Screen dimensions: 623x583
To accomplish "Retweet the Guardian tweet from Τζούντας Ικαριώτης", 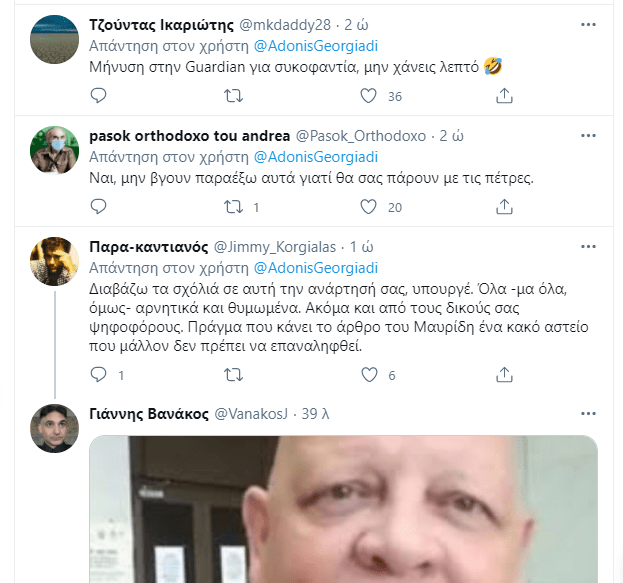I will coord(233,96).
